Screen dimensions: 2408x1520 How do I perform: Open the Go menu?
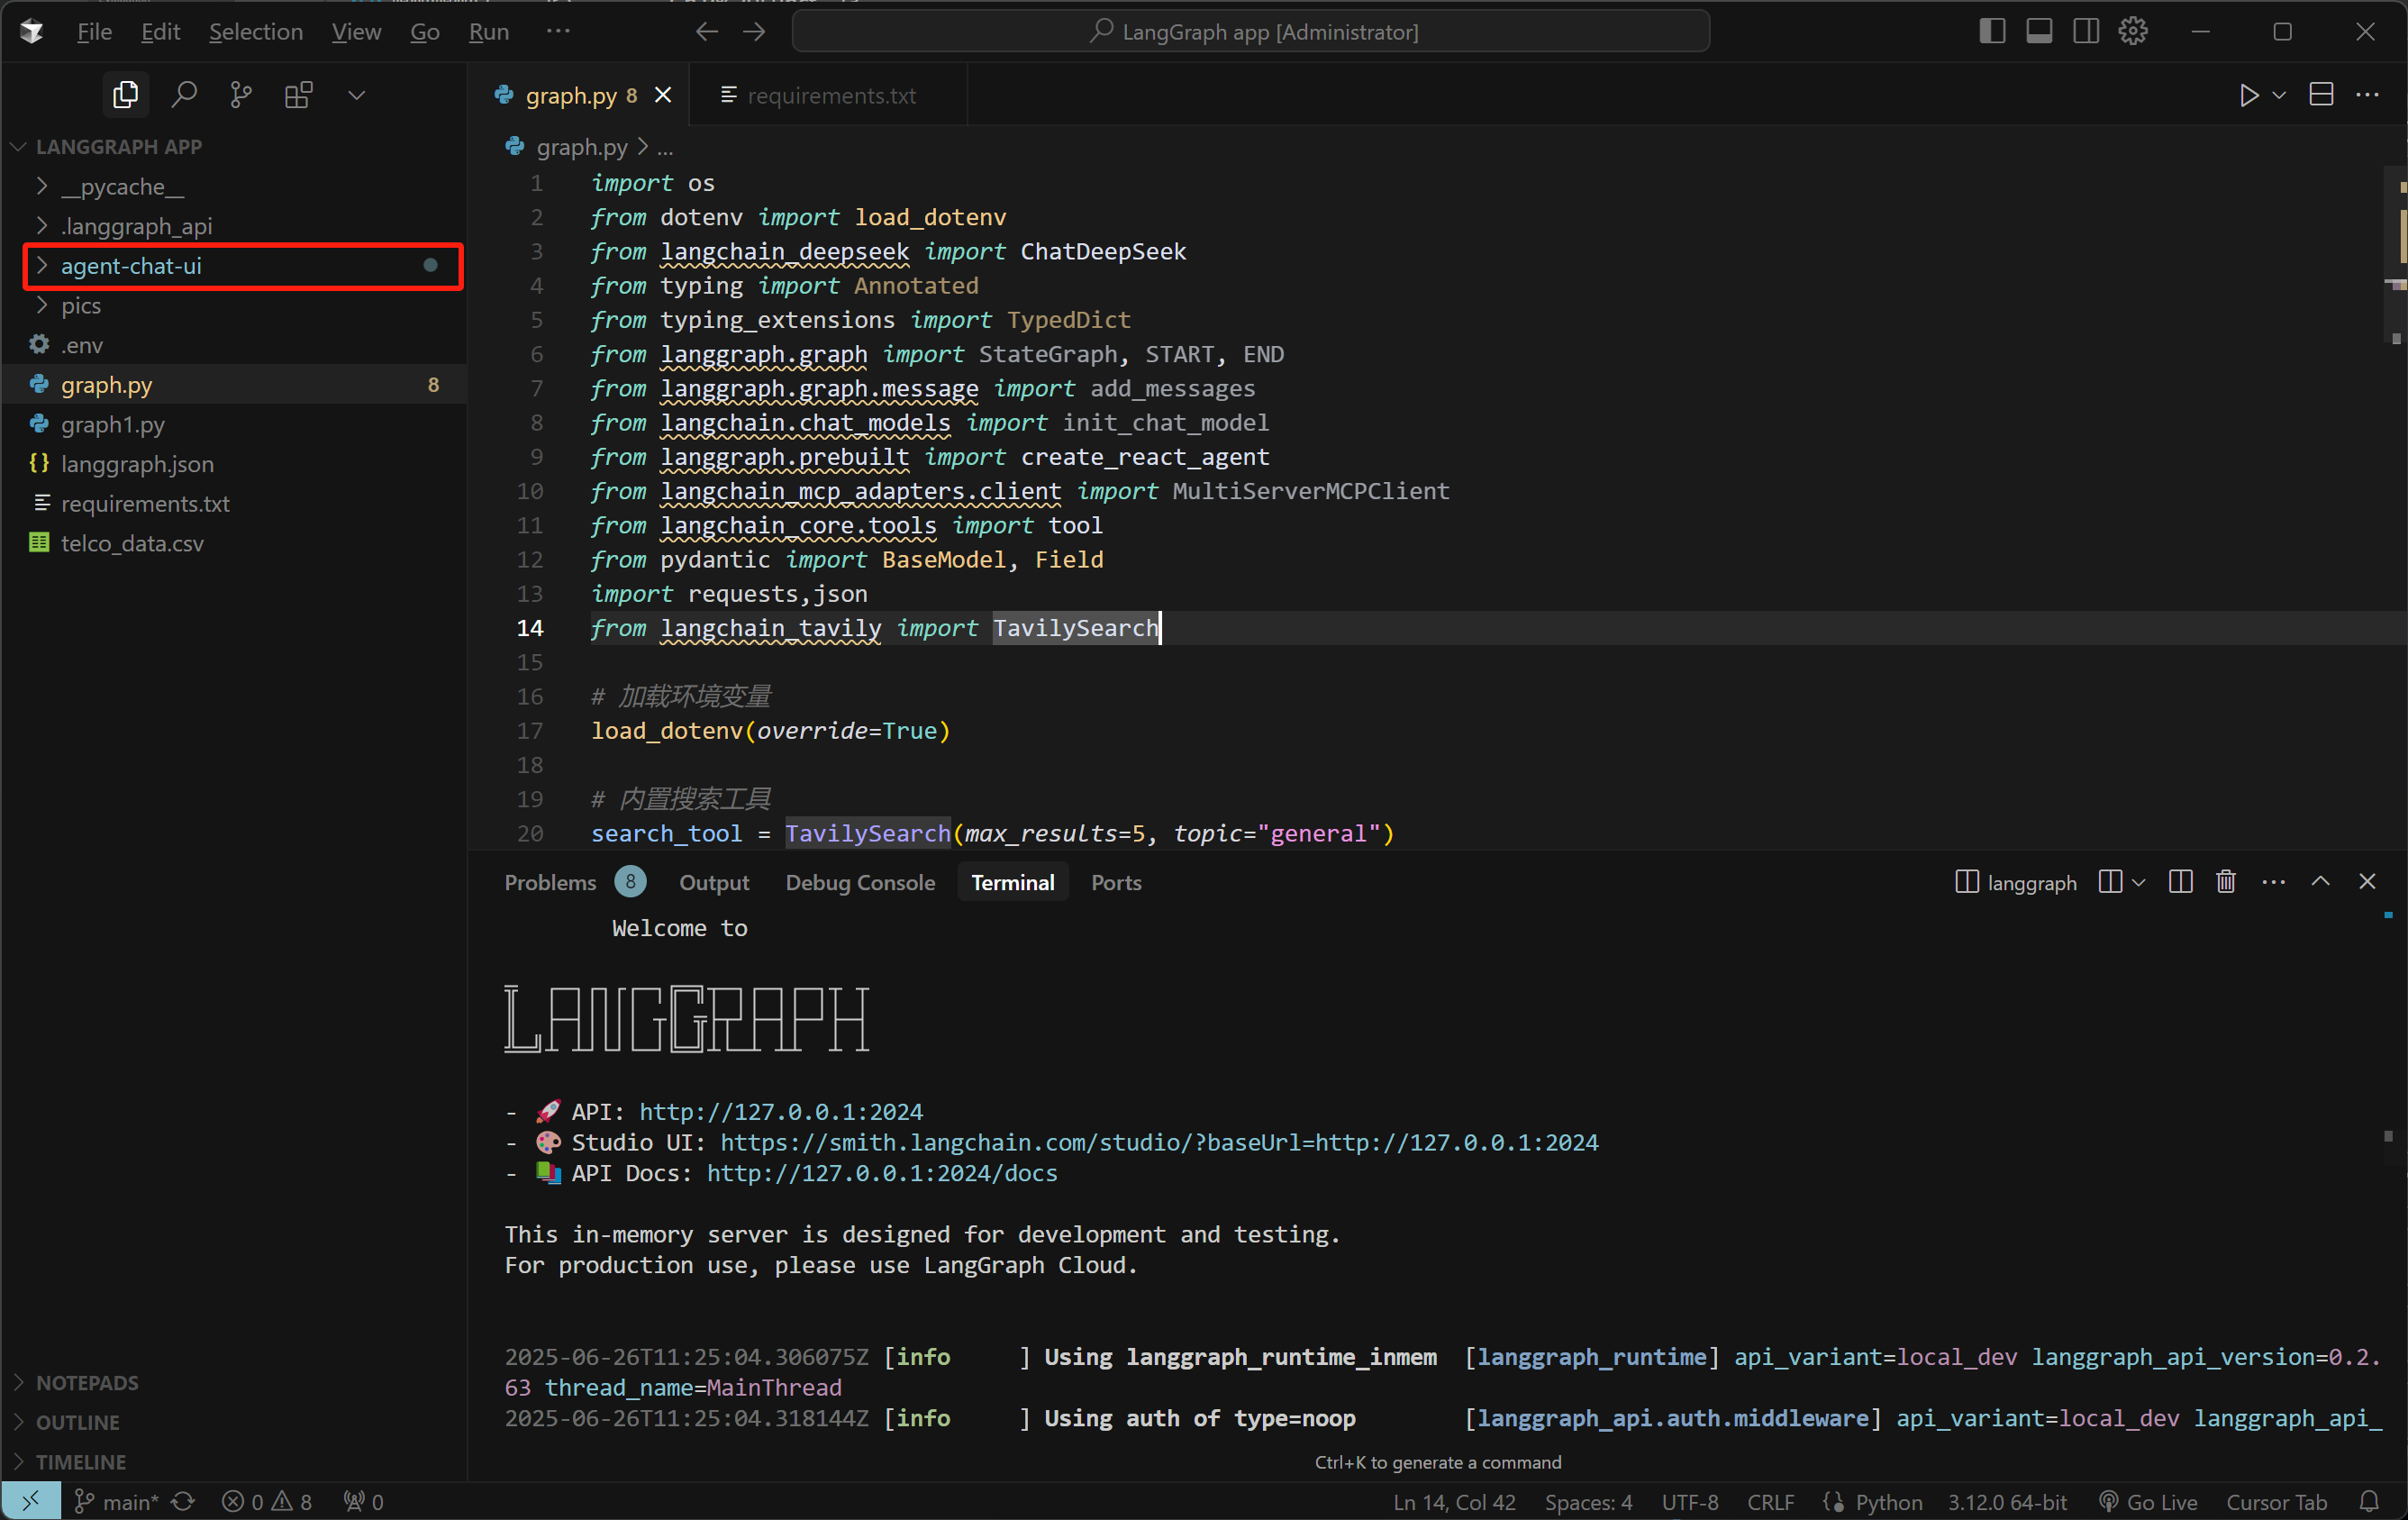coord(424,31)
